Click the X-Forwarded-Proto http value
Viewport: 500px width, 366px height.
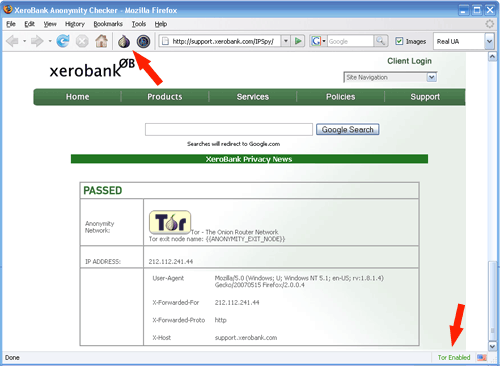point(220,320)
